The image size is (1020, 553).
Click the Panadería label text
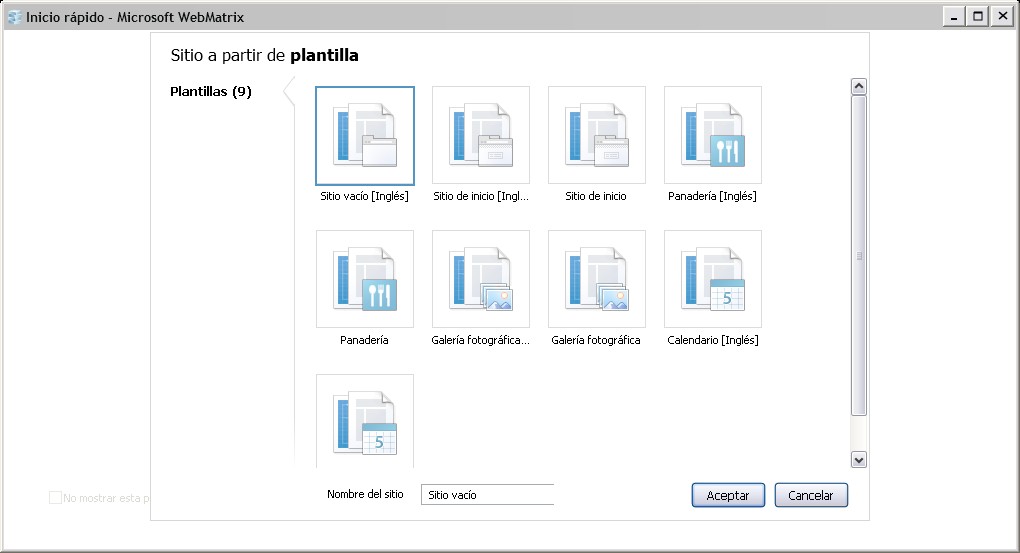tap(364, 340)
